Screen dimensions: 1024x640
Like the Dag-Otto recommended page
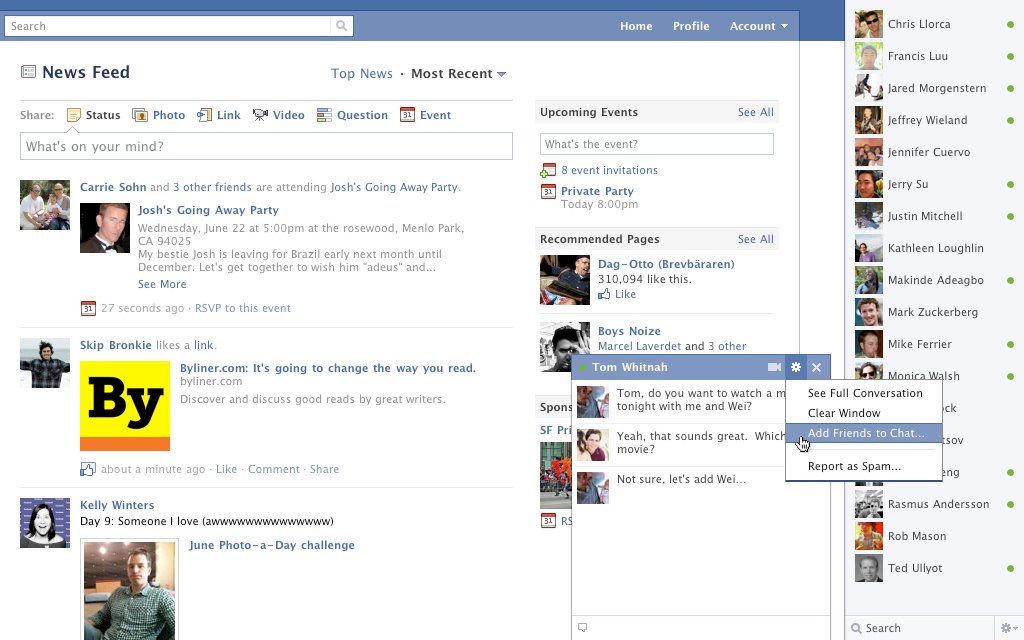(618, 295)
